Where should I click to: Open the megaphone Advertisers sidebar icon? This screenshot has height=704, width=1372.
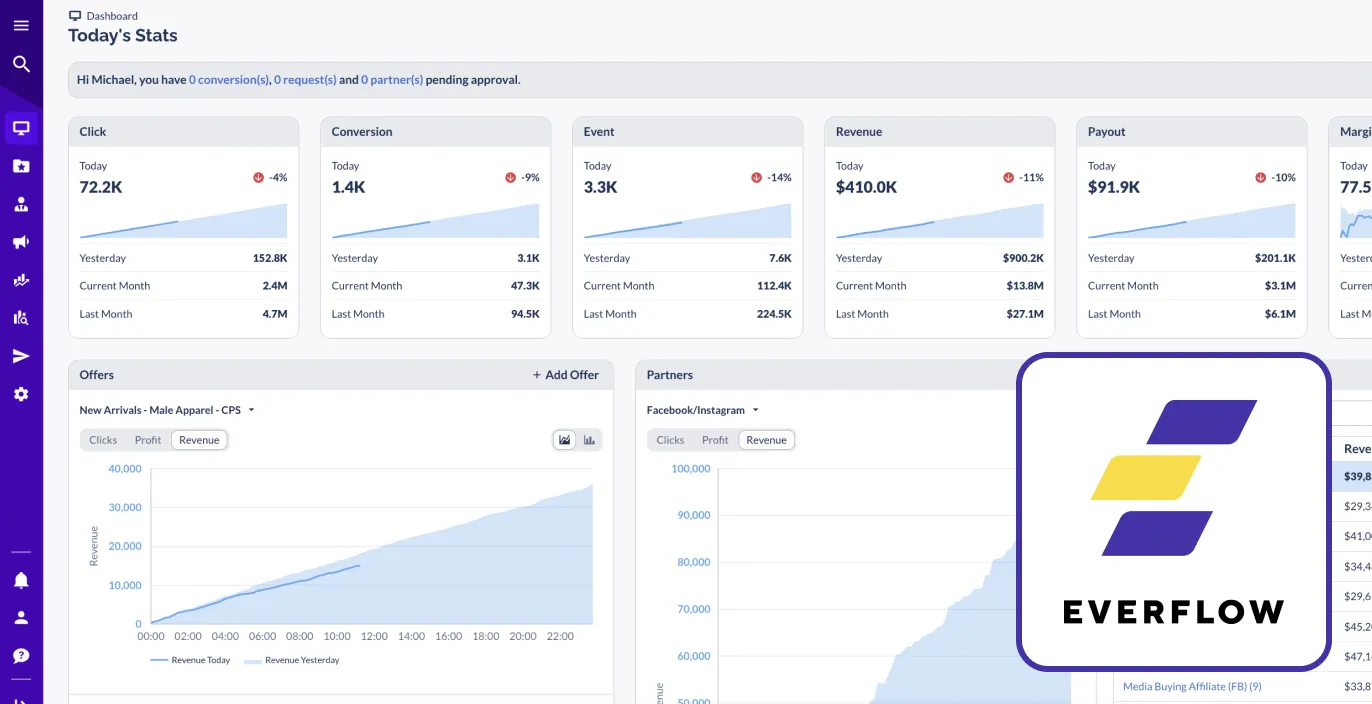(x=21, y=242)
